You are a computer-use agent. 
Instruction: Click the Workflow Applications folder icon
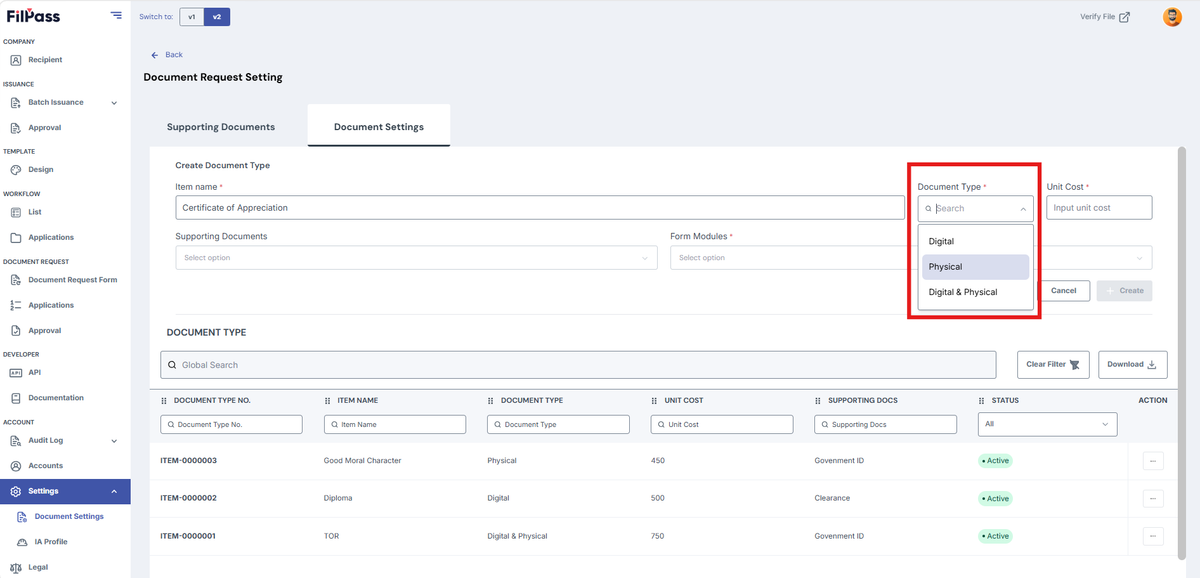tap(16, 238)
